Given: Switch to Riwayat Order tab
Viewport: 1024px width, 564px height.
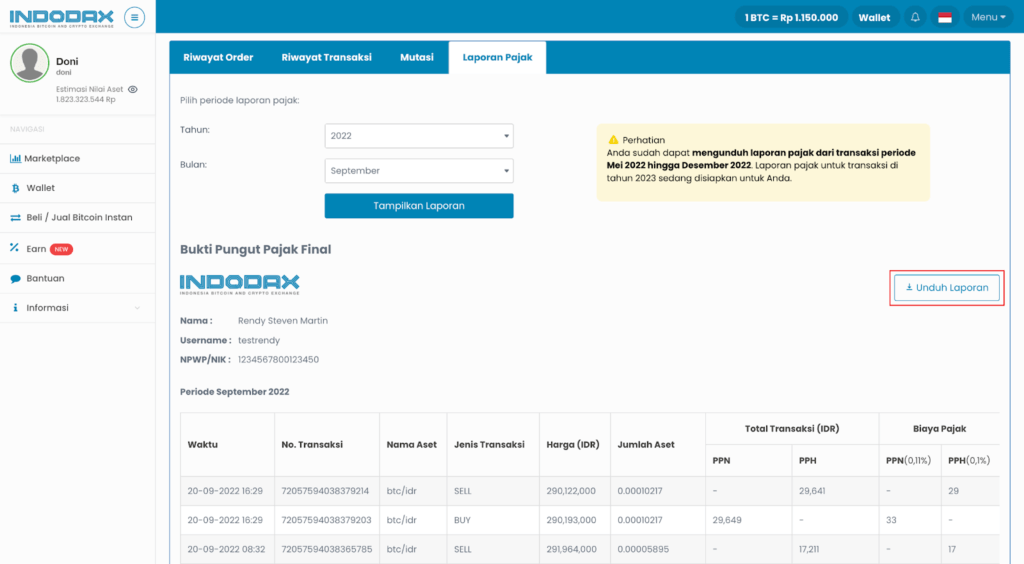Looking at the screenshot, I should tap(218, 57).
